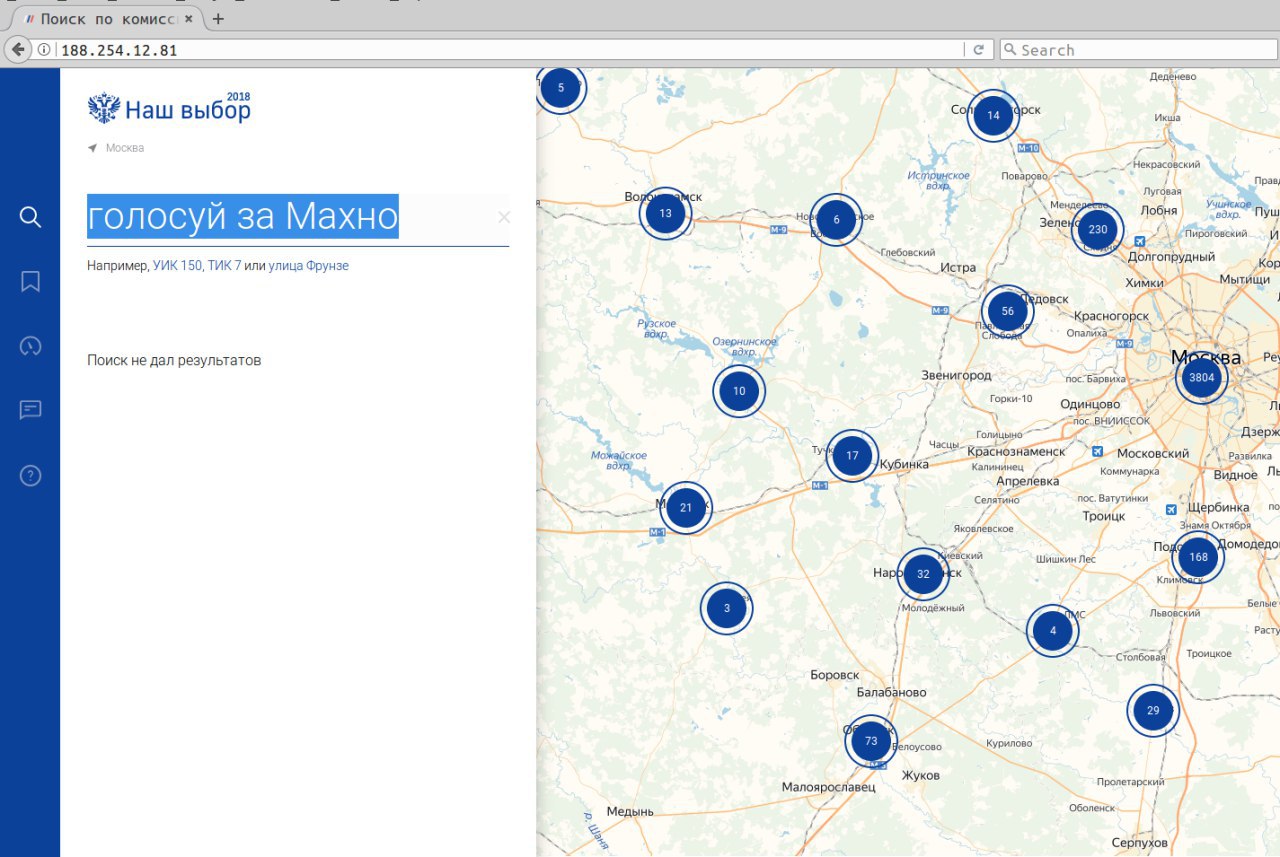Select the map cluster marked 56
This screenshot has width=1280, height=857.
click(x=1007, y=311)
